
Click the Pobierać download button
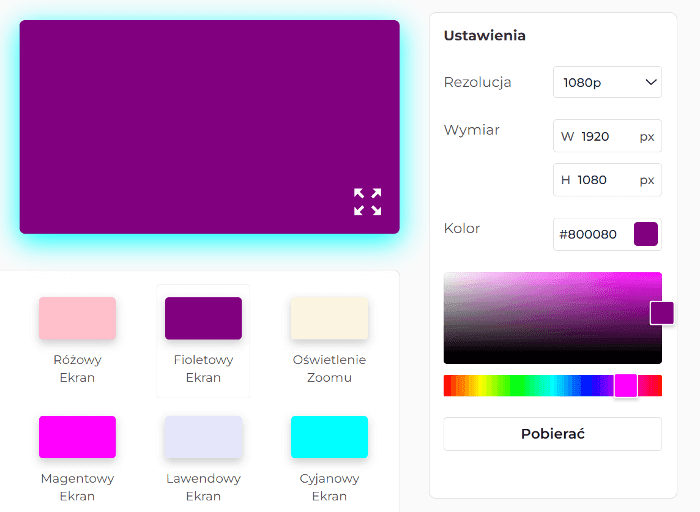coord(553,434)
